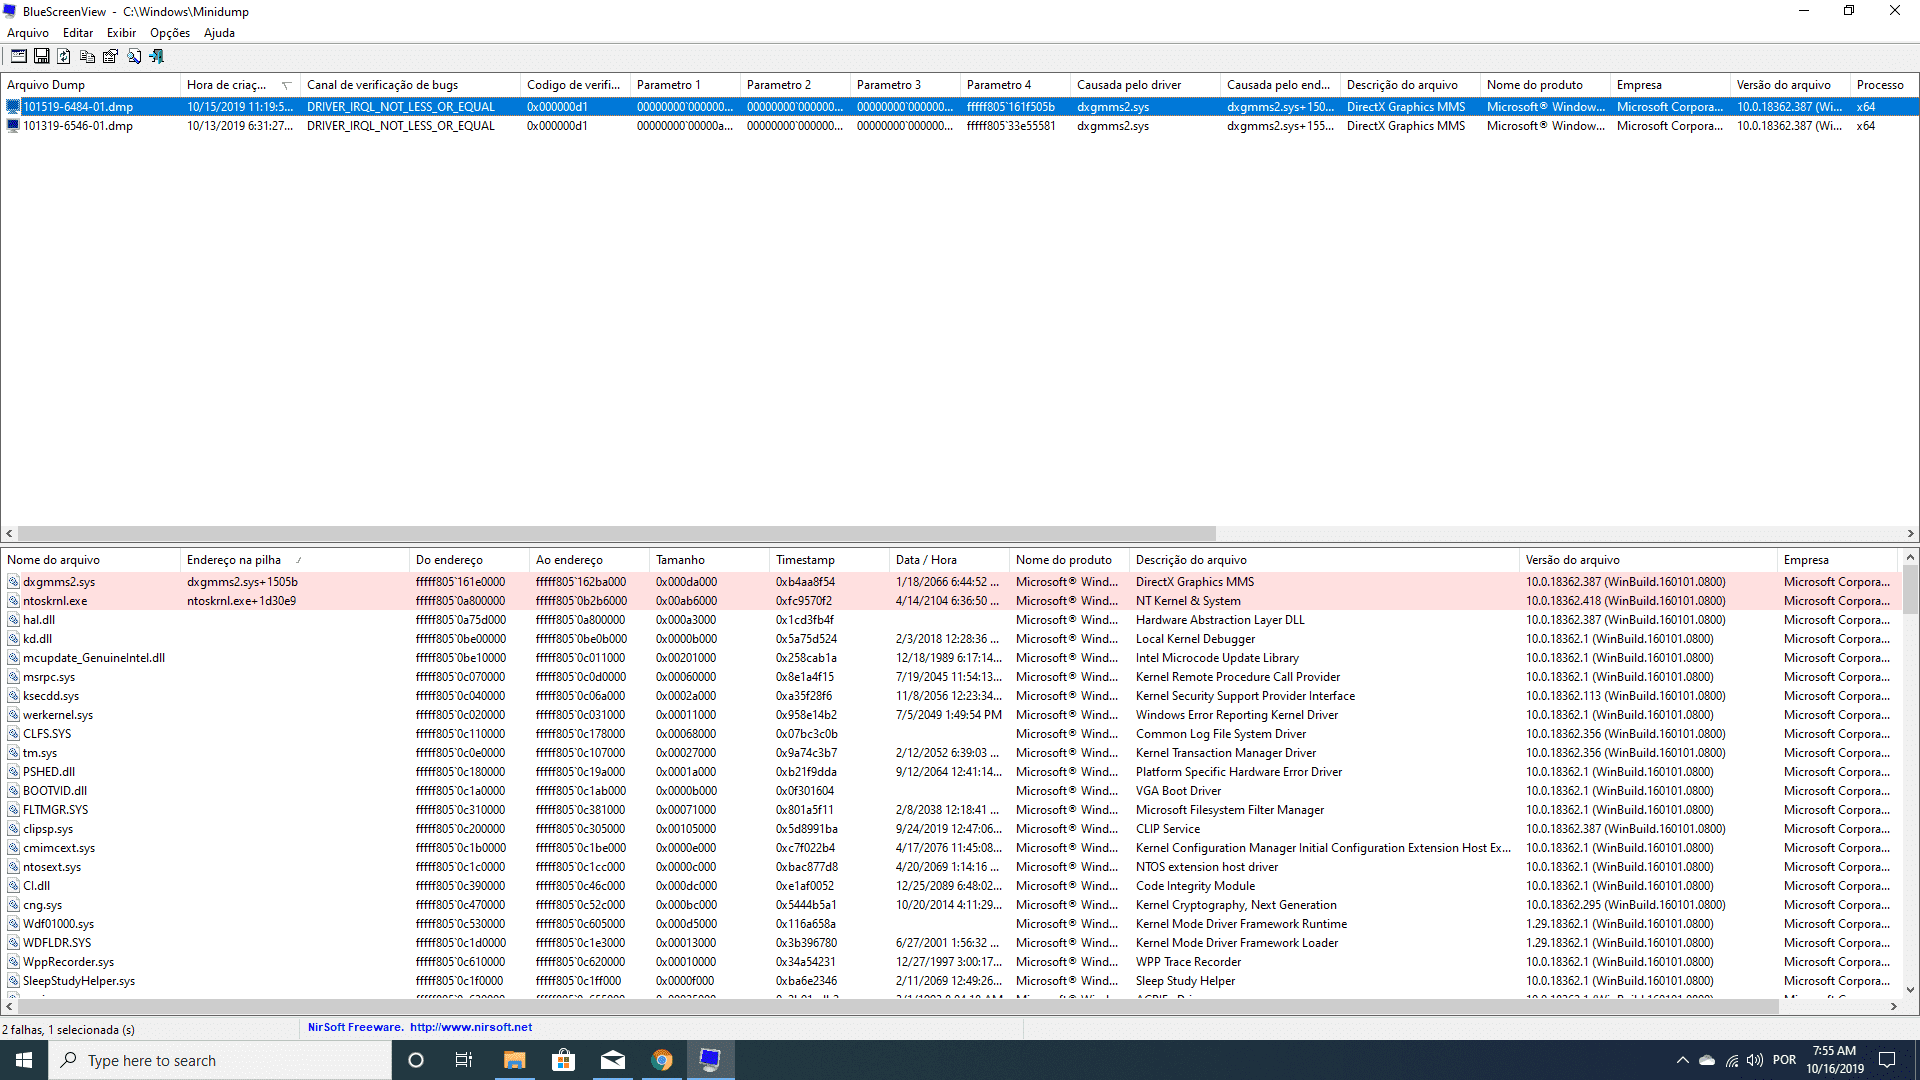Sort by Canal de verificação de bugs column

click(x=410, y=85)
